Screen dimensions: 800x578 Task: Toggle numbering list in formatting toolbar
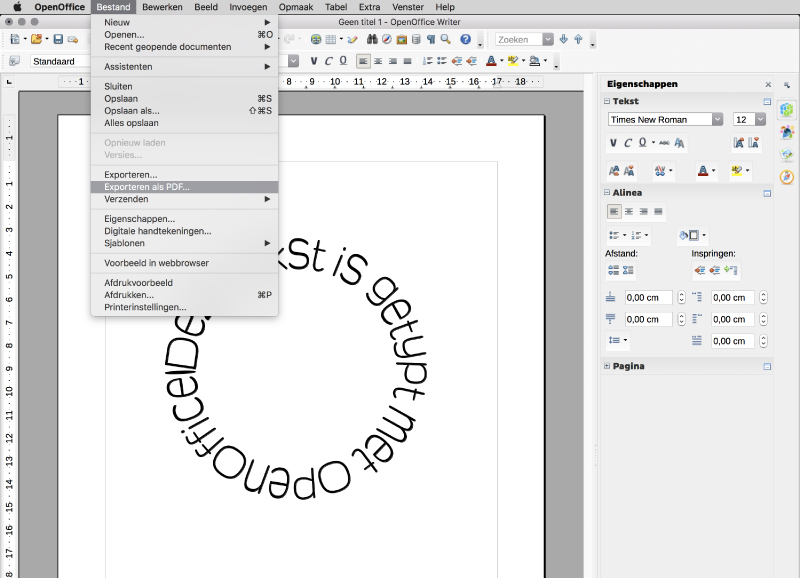(x=428, y=61)
